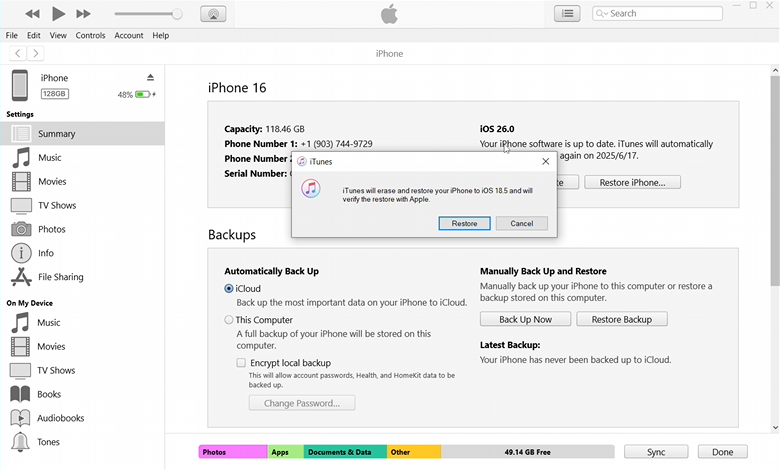This screenshot has width=780, height=470.
Task: Skip to the previous track
Action: pos(32,14)
